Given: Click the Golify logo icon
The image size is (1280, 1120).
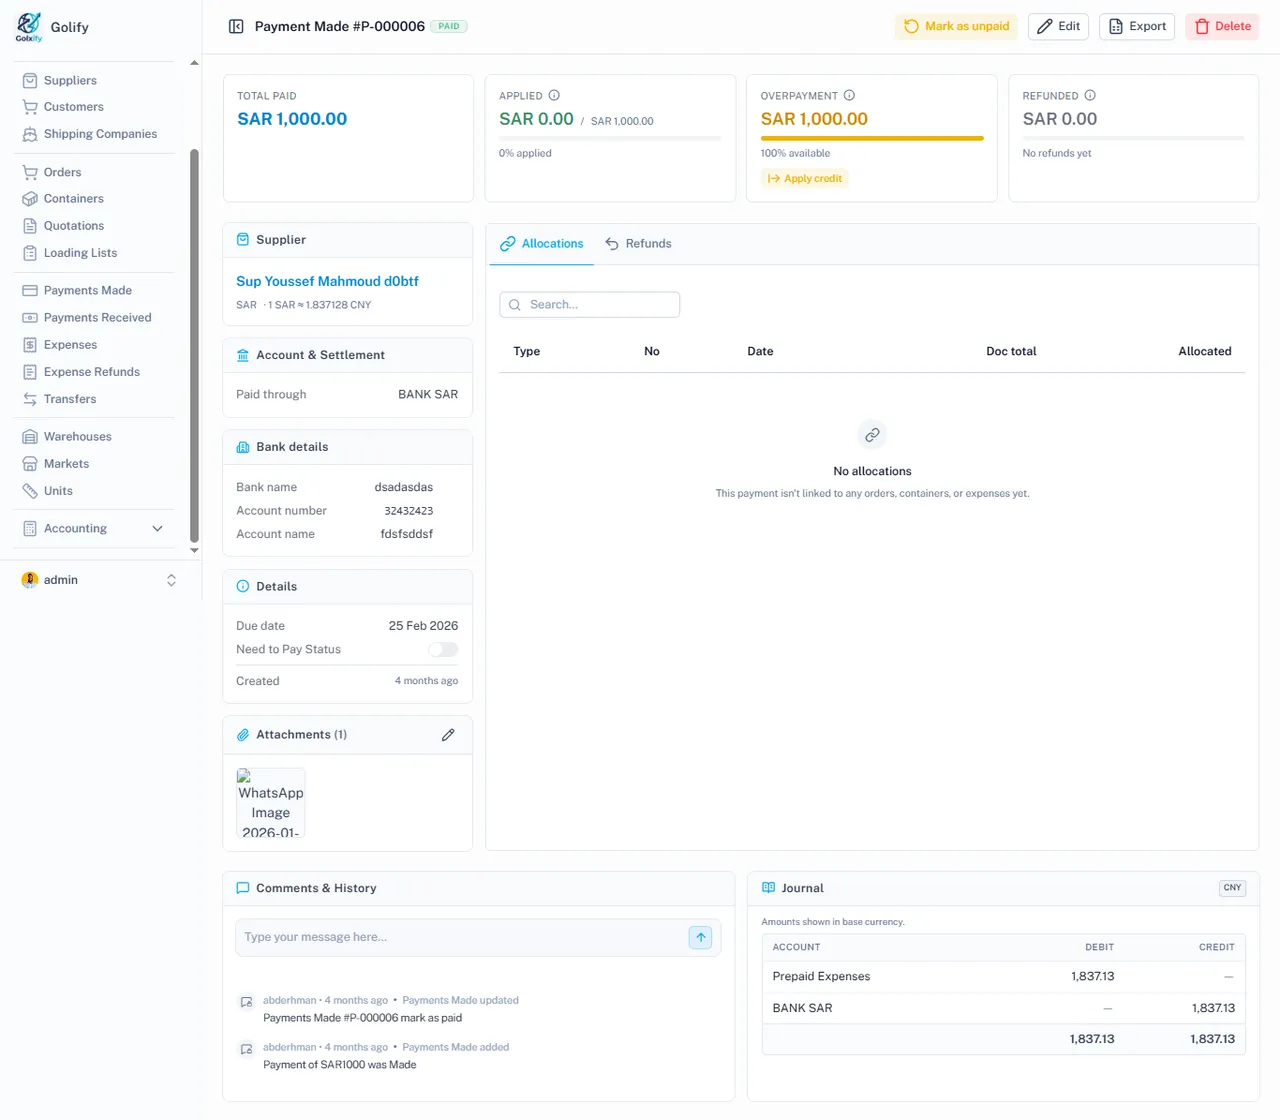Looking at the screenshot, I should 29,26.
